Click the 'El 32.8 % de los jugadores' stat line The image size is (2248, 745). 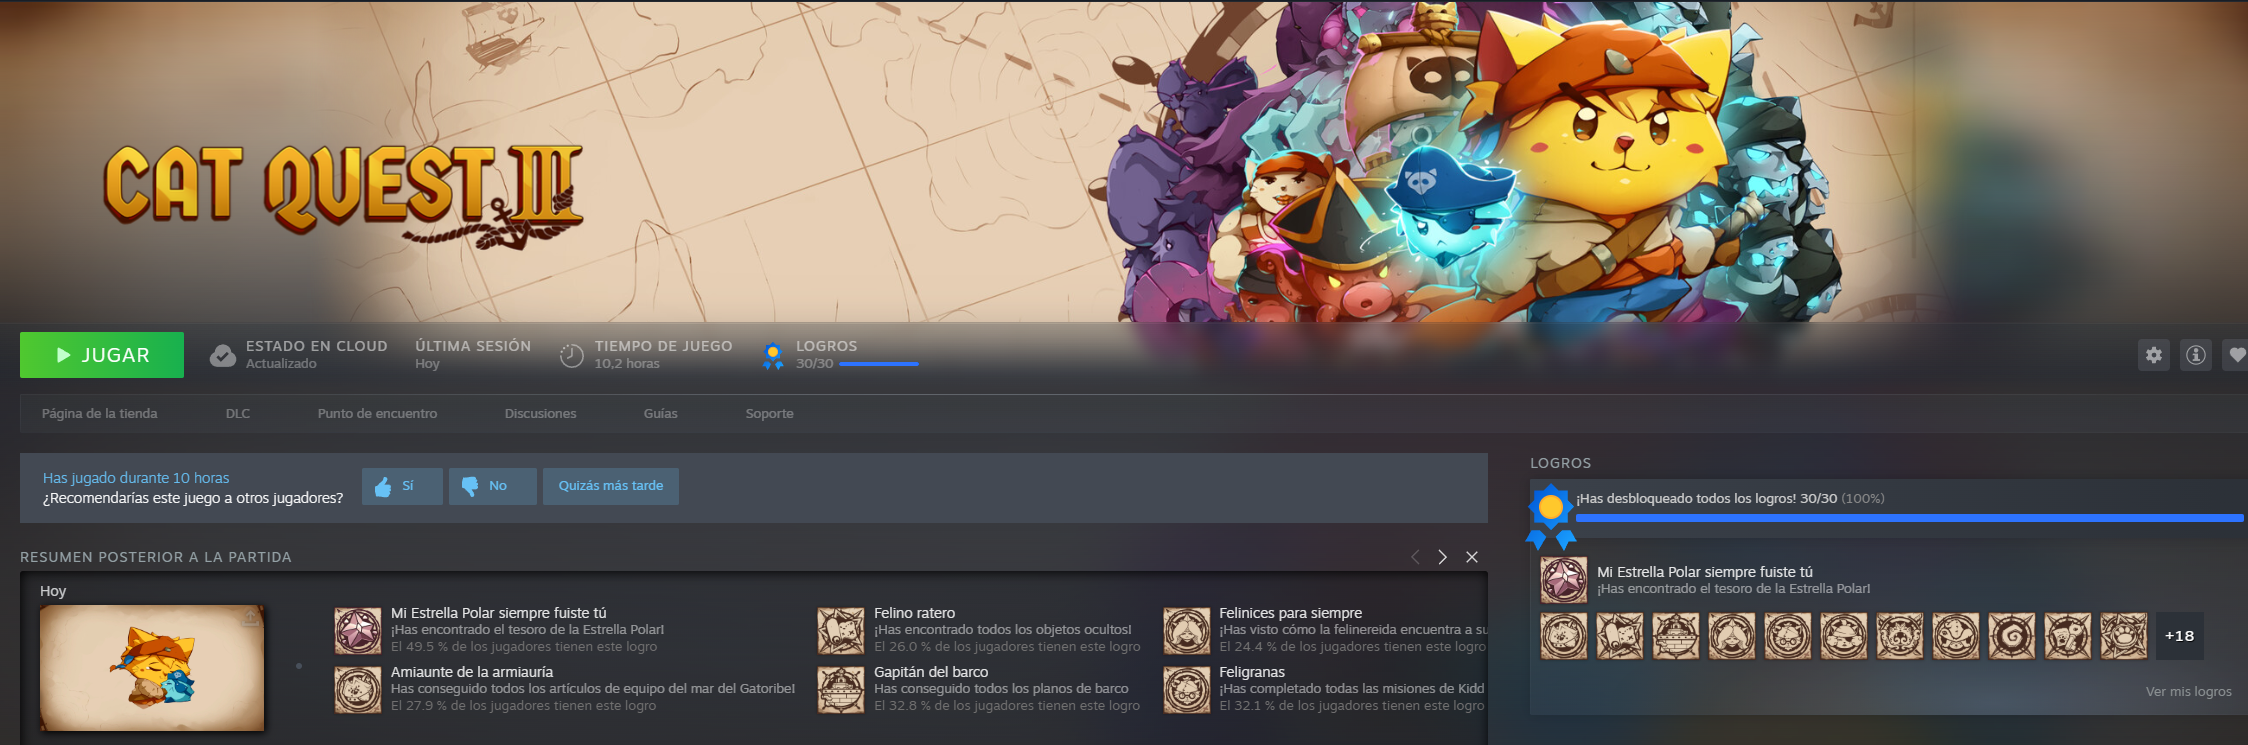tap(1007, 706)
